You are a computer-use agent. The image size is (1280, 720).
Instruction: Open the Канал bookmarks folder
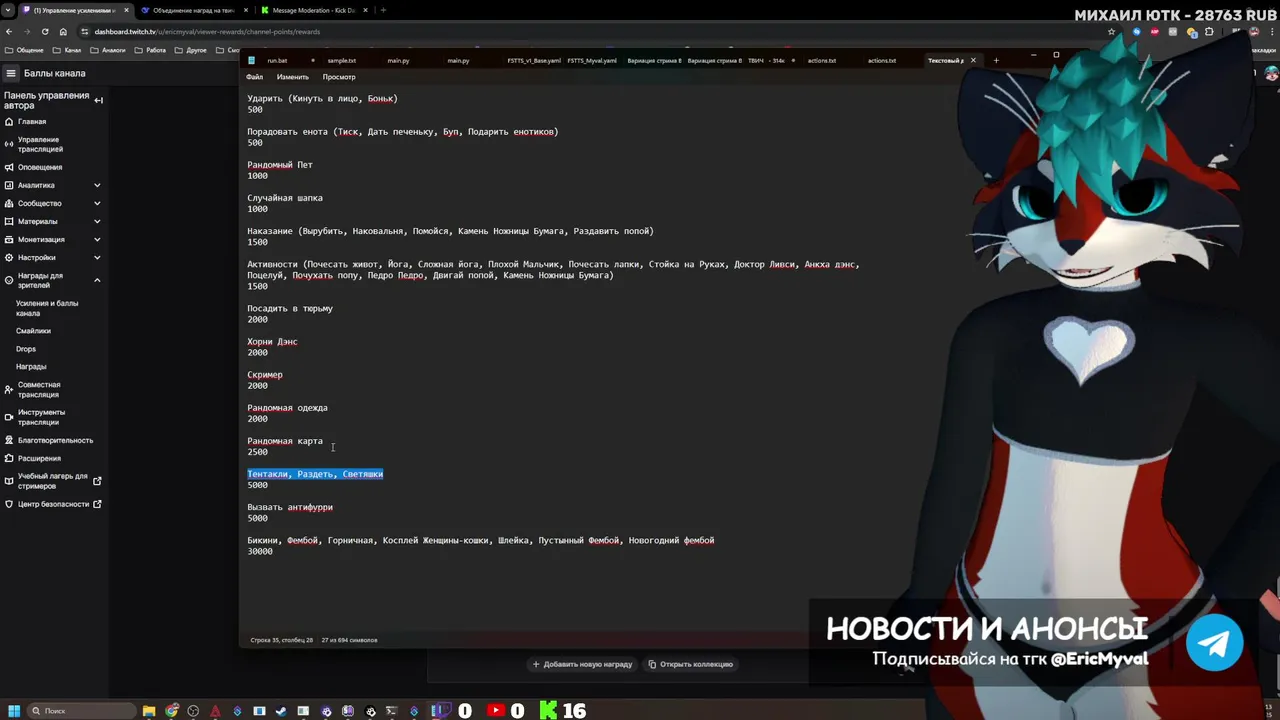(x=68, y=50)
